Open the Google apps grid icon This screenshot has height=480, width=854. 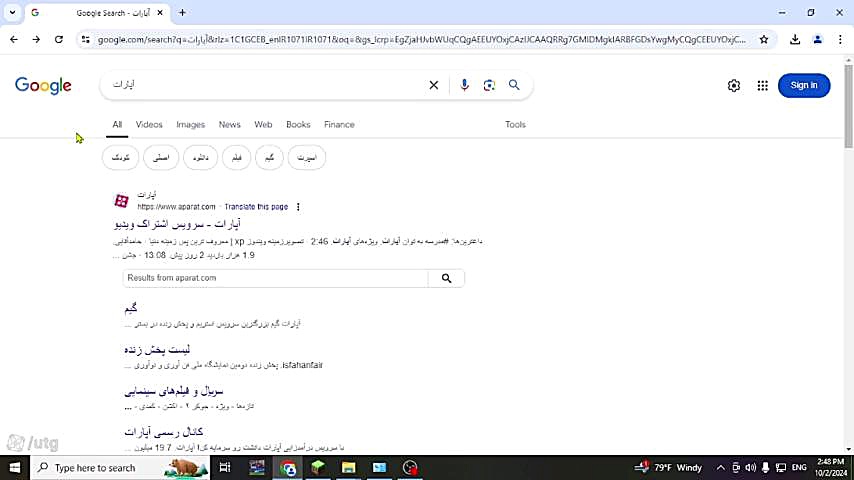[x=762, y=86]
